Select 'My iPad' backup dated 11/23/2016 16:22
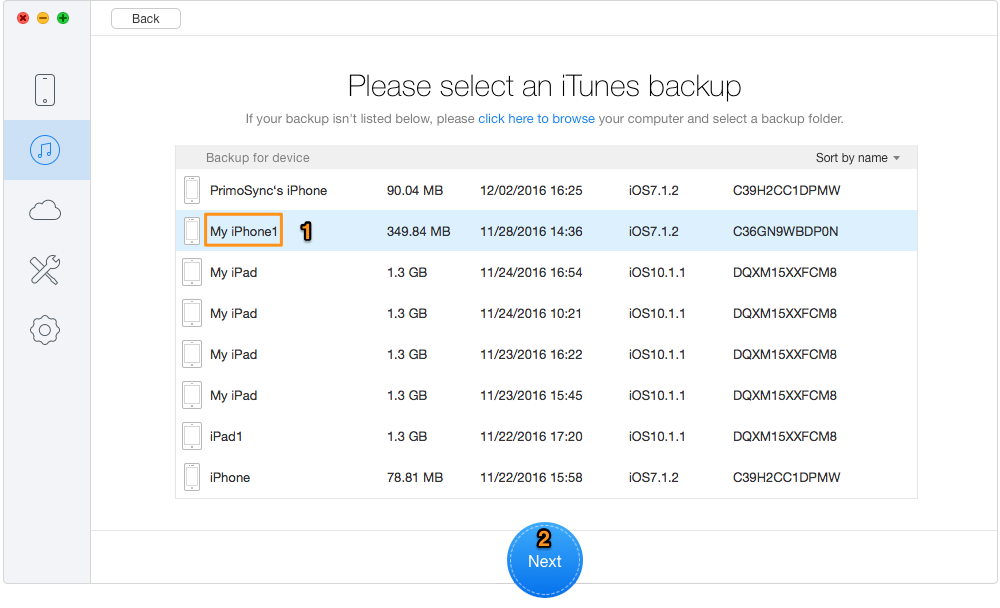Screen dimensions: 1000x608 coord(233,354)
